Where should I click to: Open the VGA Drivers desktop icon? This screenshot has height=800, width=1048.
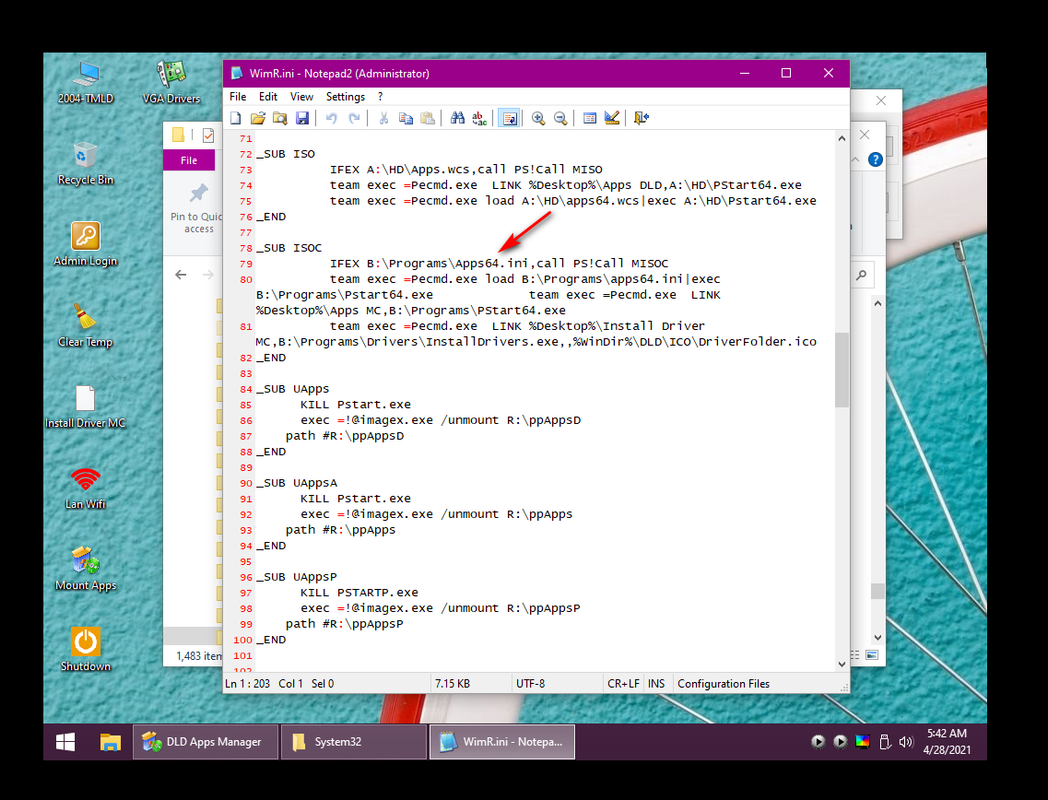171,82
